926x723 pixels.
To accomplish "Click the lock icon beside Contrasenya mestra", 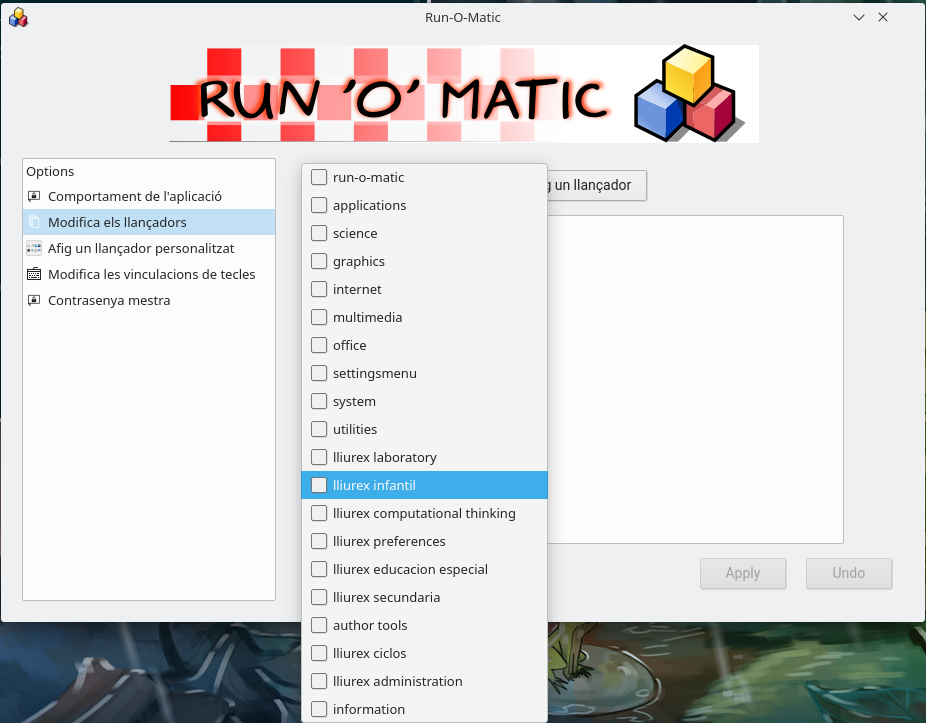I will point(34,300).
